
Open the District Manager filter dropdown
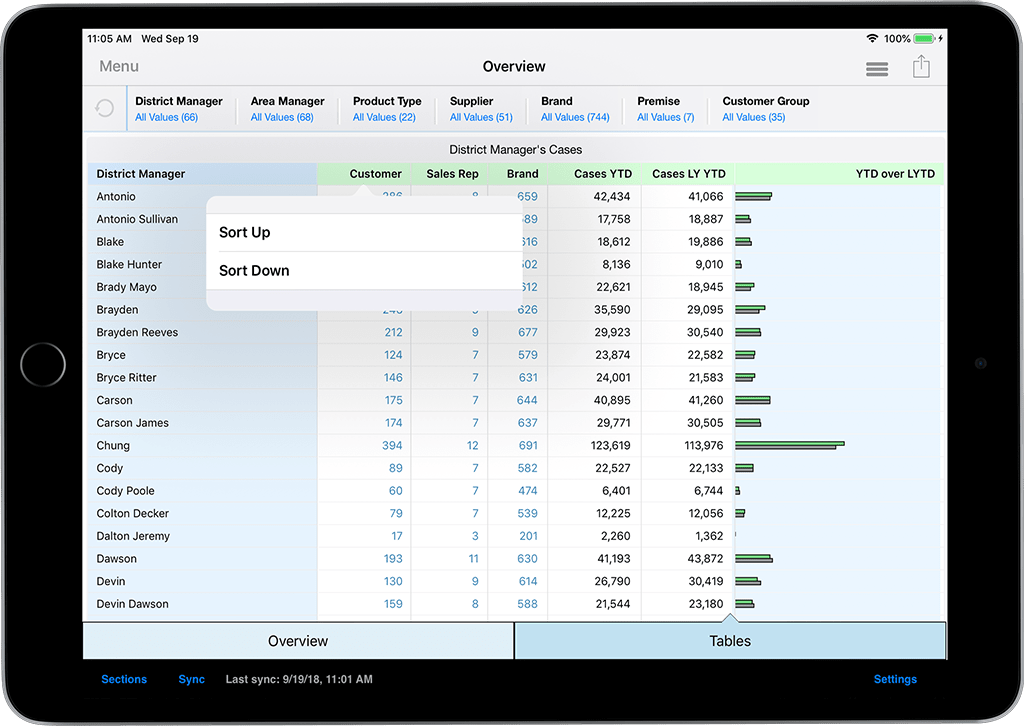click(179, 109)
